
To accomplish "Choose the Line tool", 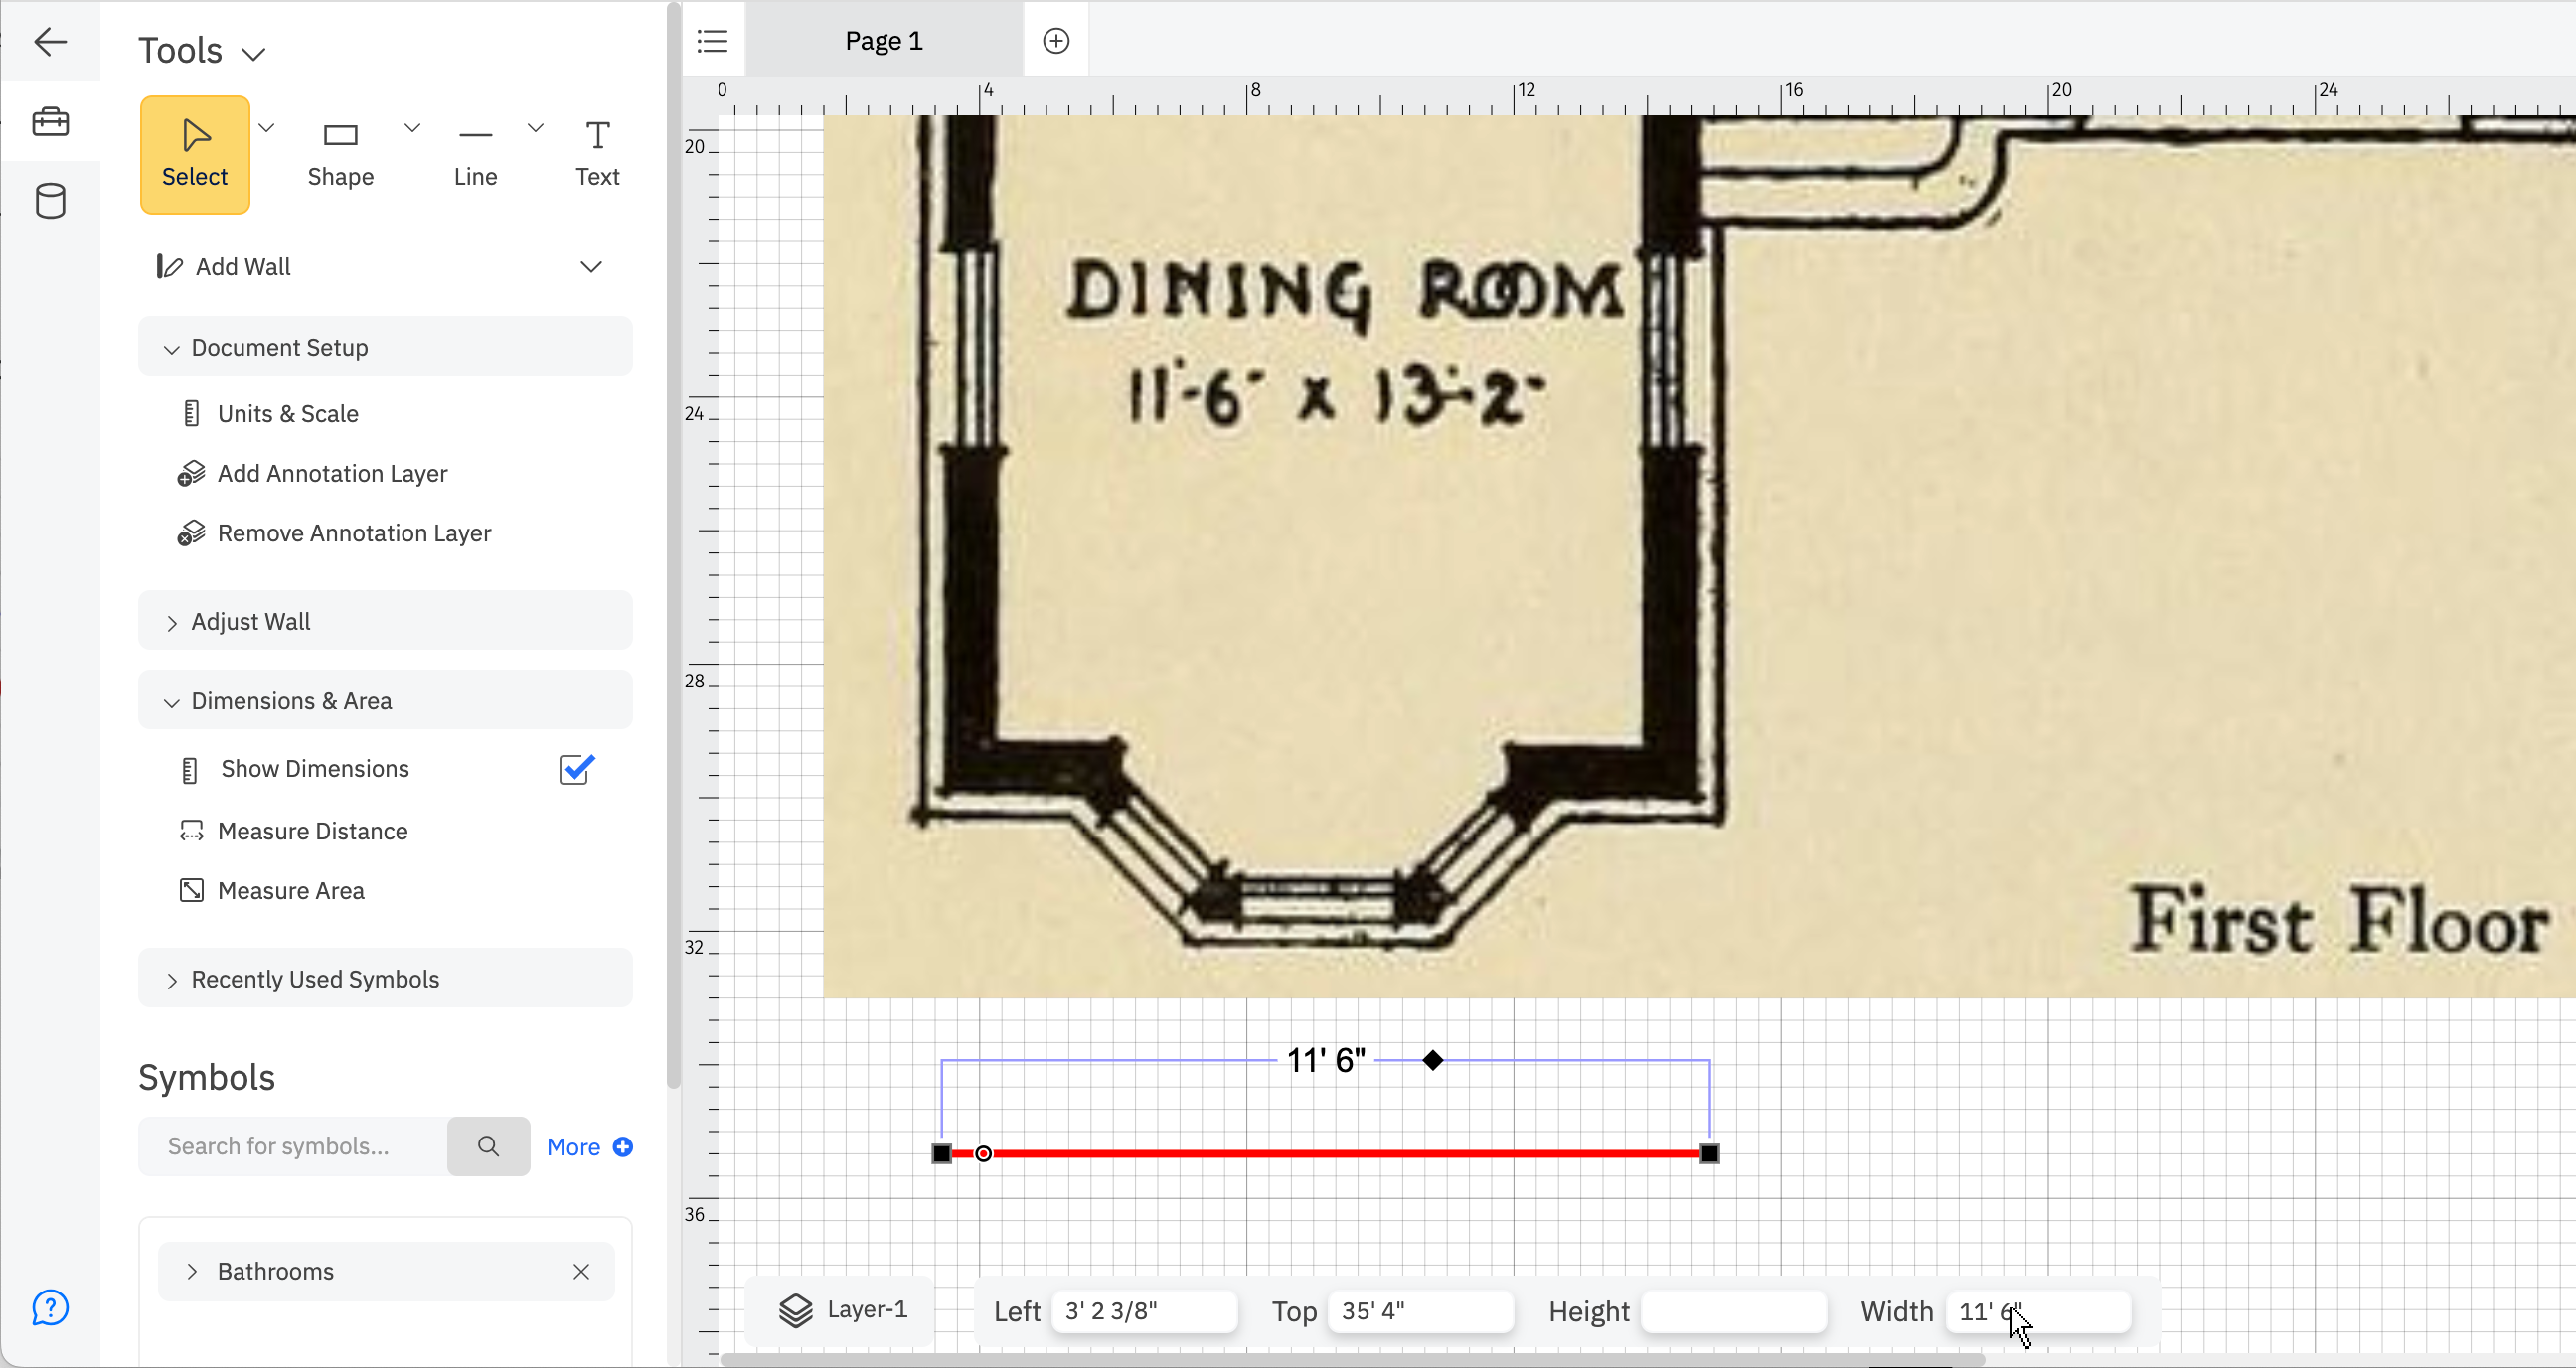I will pos(475,150).
